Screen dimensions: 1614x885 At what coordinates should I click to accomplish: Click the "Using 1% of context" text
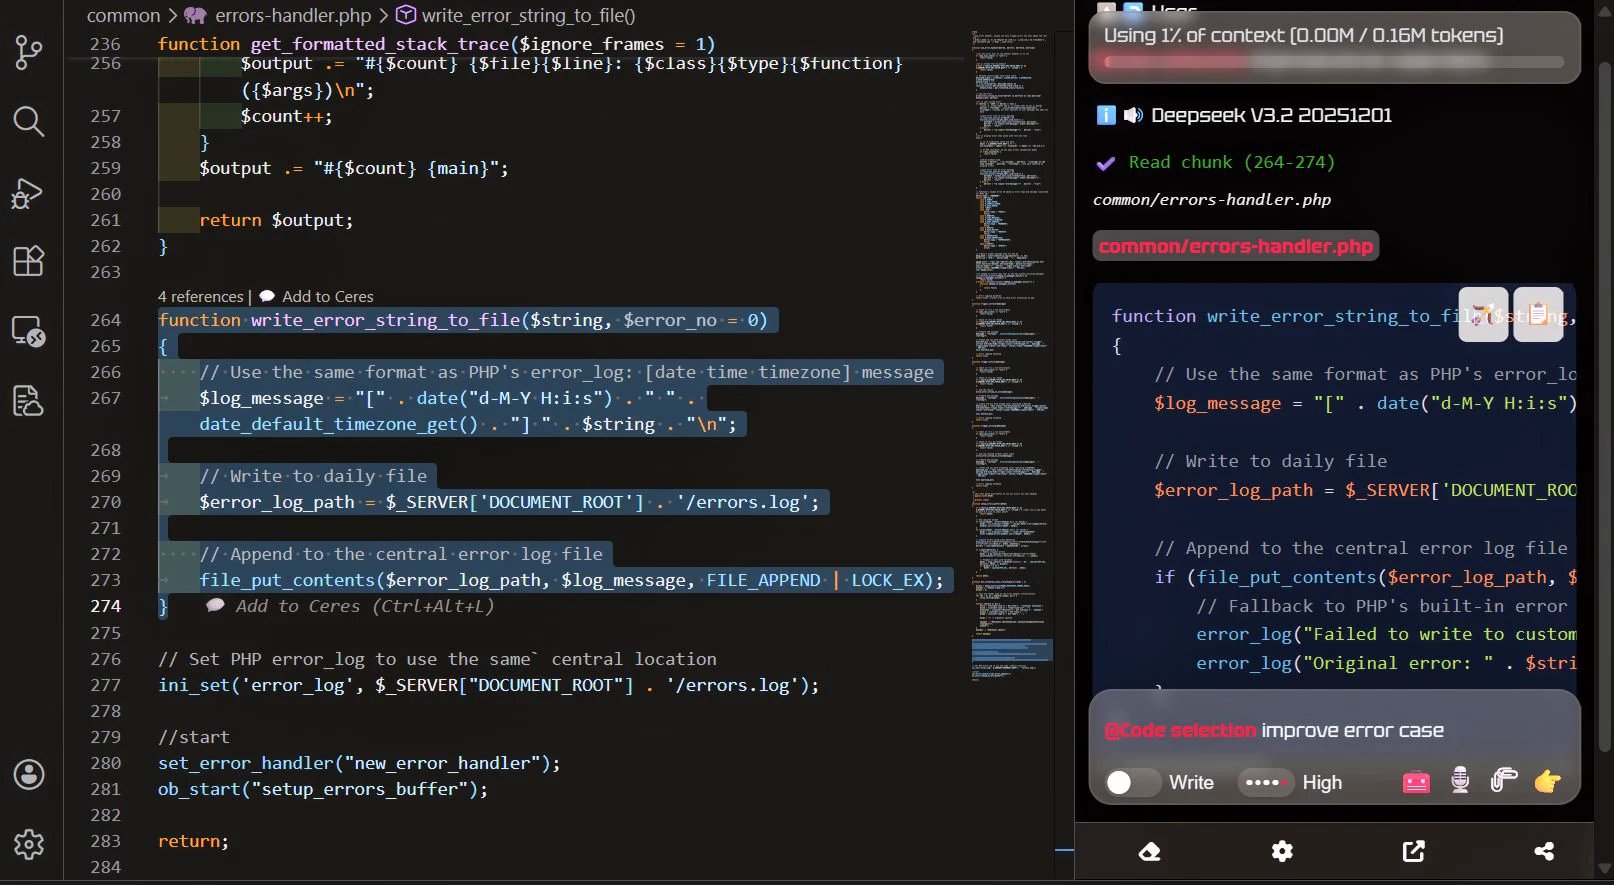point(1303,35)
